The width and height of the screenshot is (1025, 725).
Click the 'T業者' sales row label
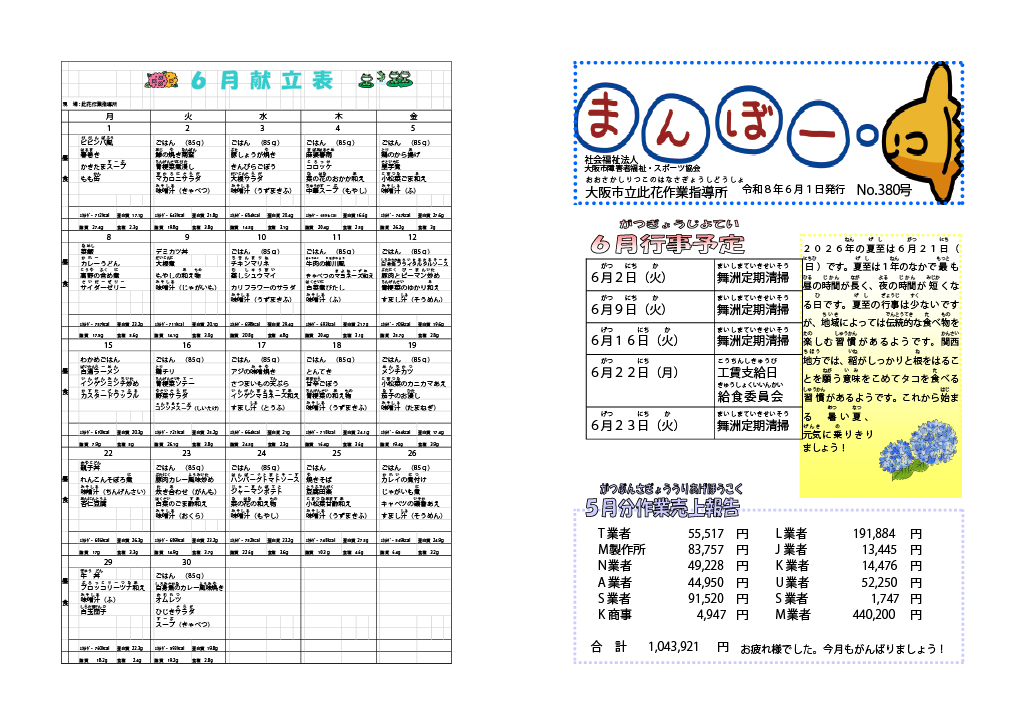[x=614, y=533]
